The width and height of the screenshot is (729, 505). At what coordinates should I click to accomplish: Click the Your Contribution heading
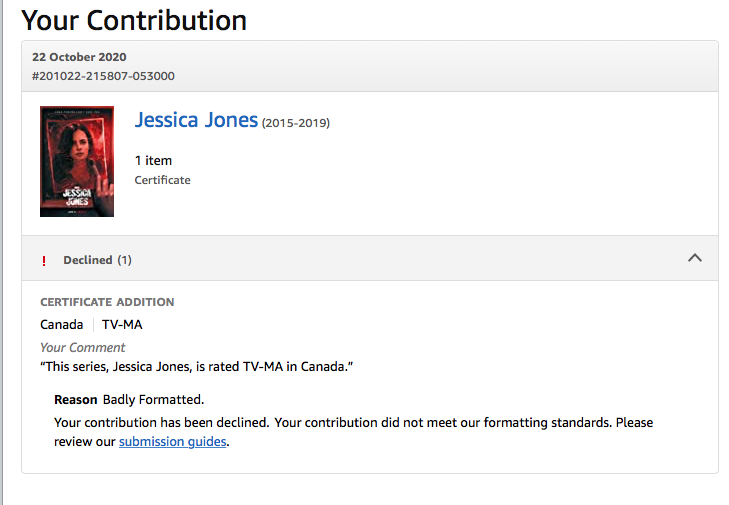(134, 19)
